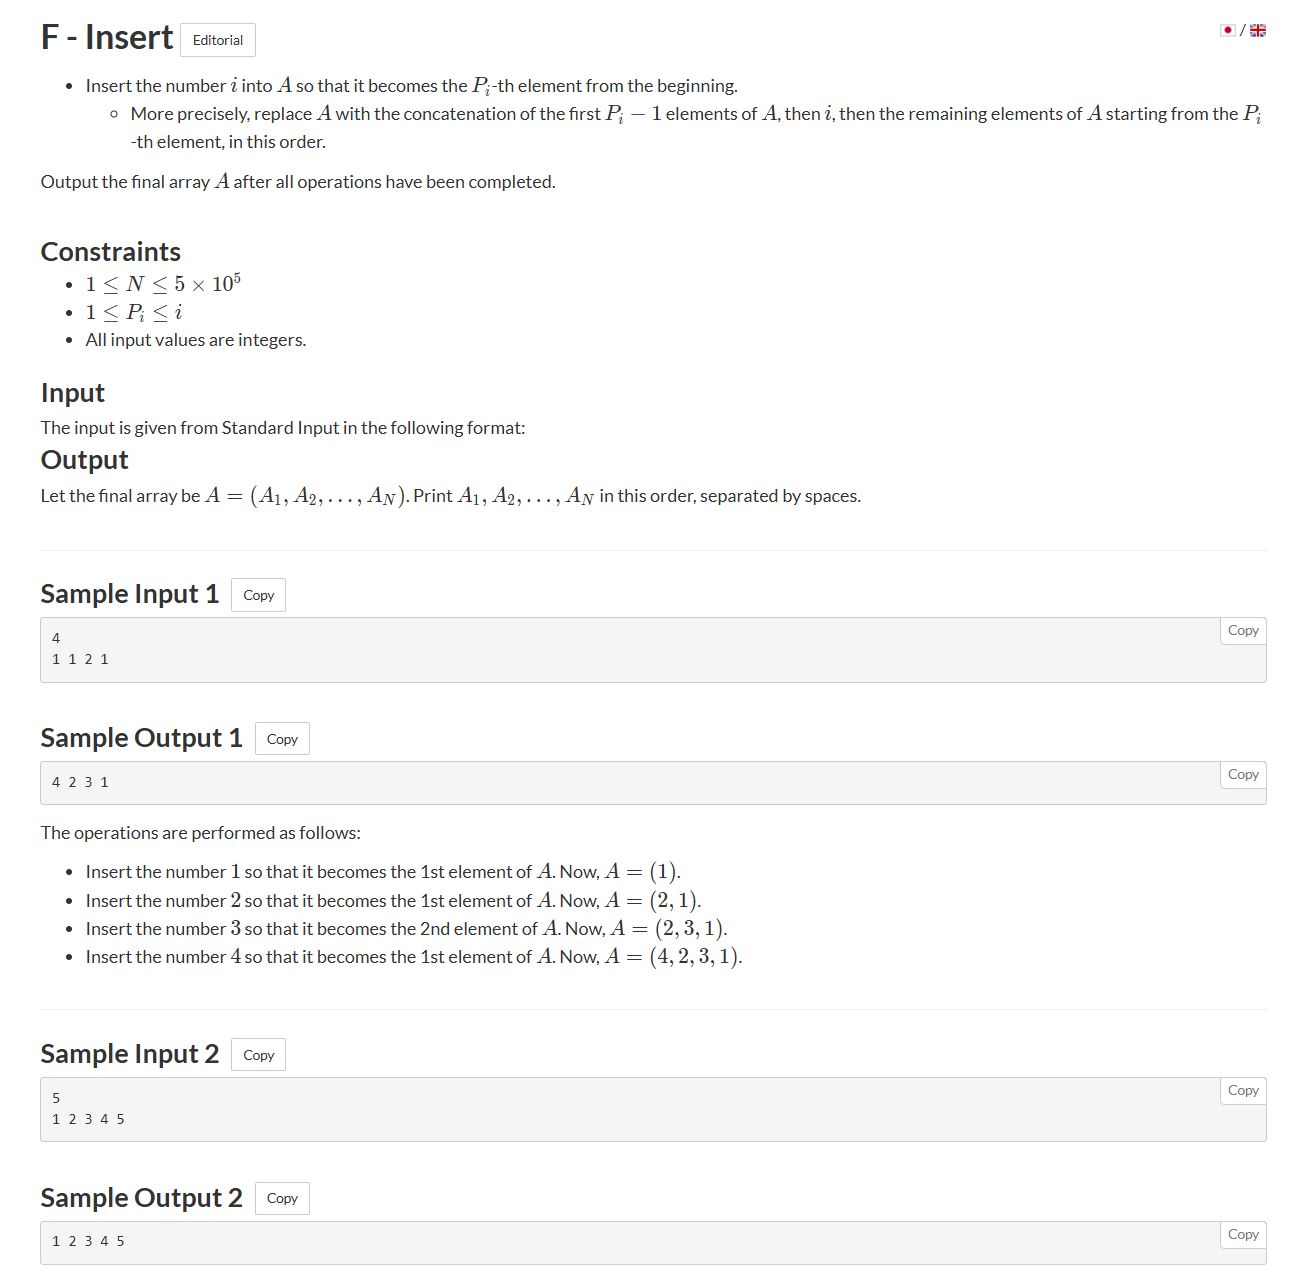Open the Editorial for problem F
1308x1283 pixels.
coord(218,40)
